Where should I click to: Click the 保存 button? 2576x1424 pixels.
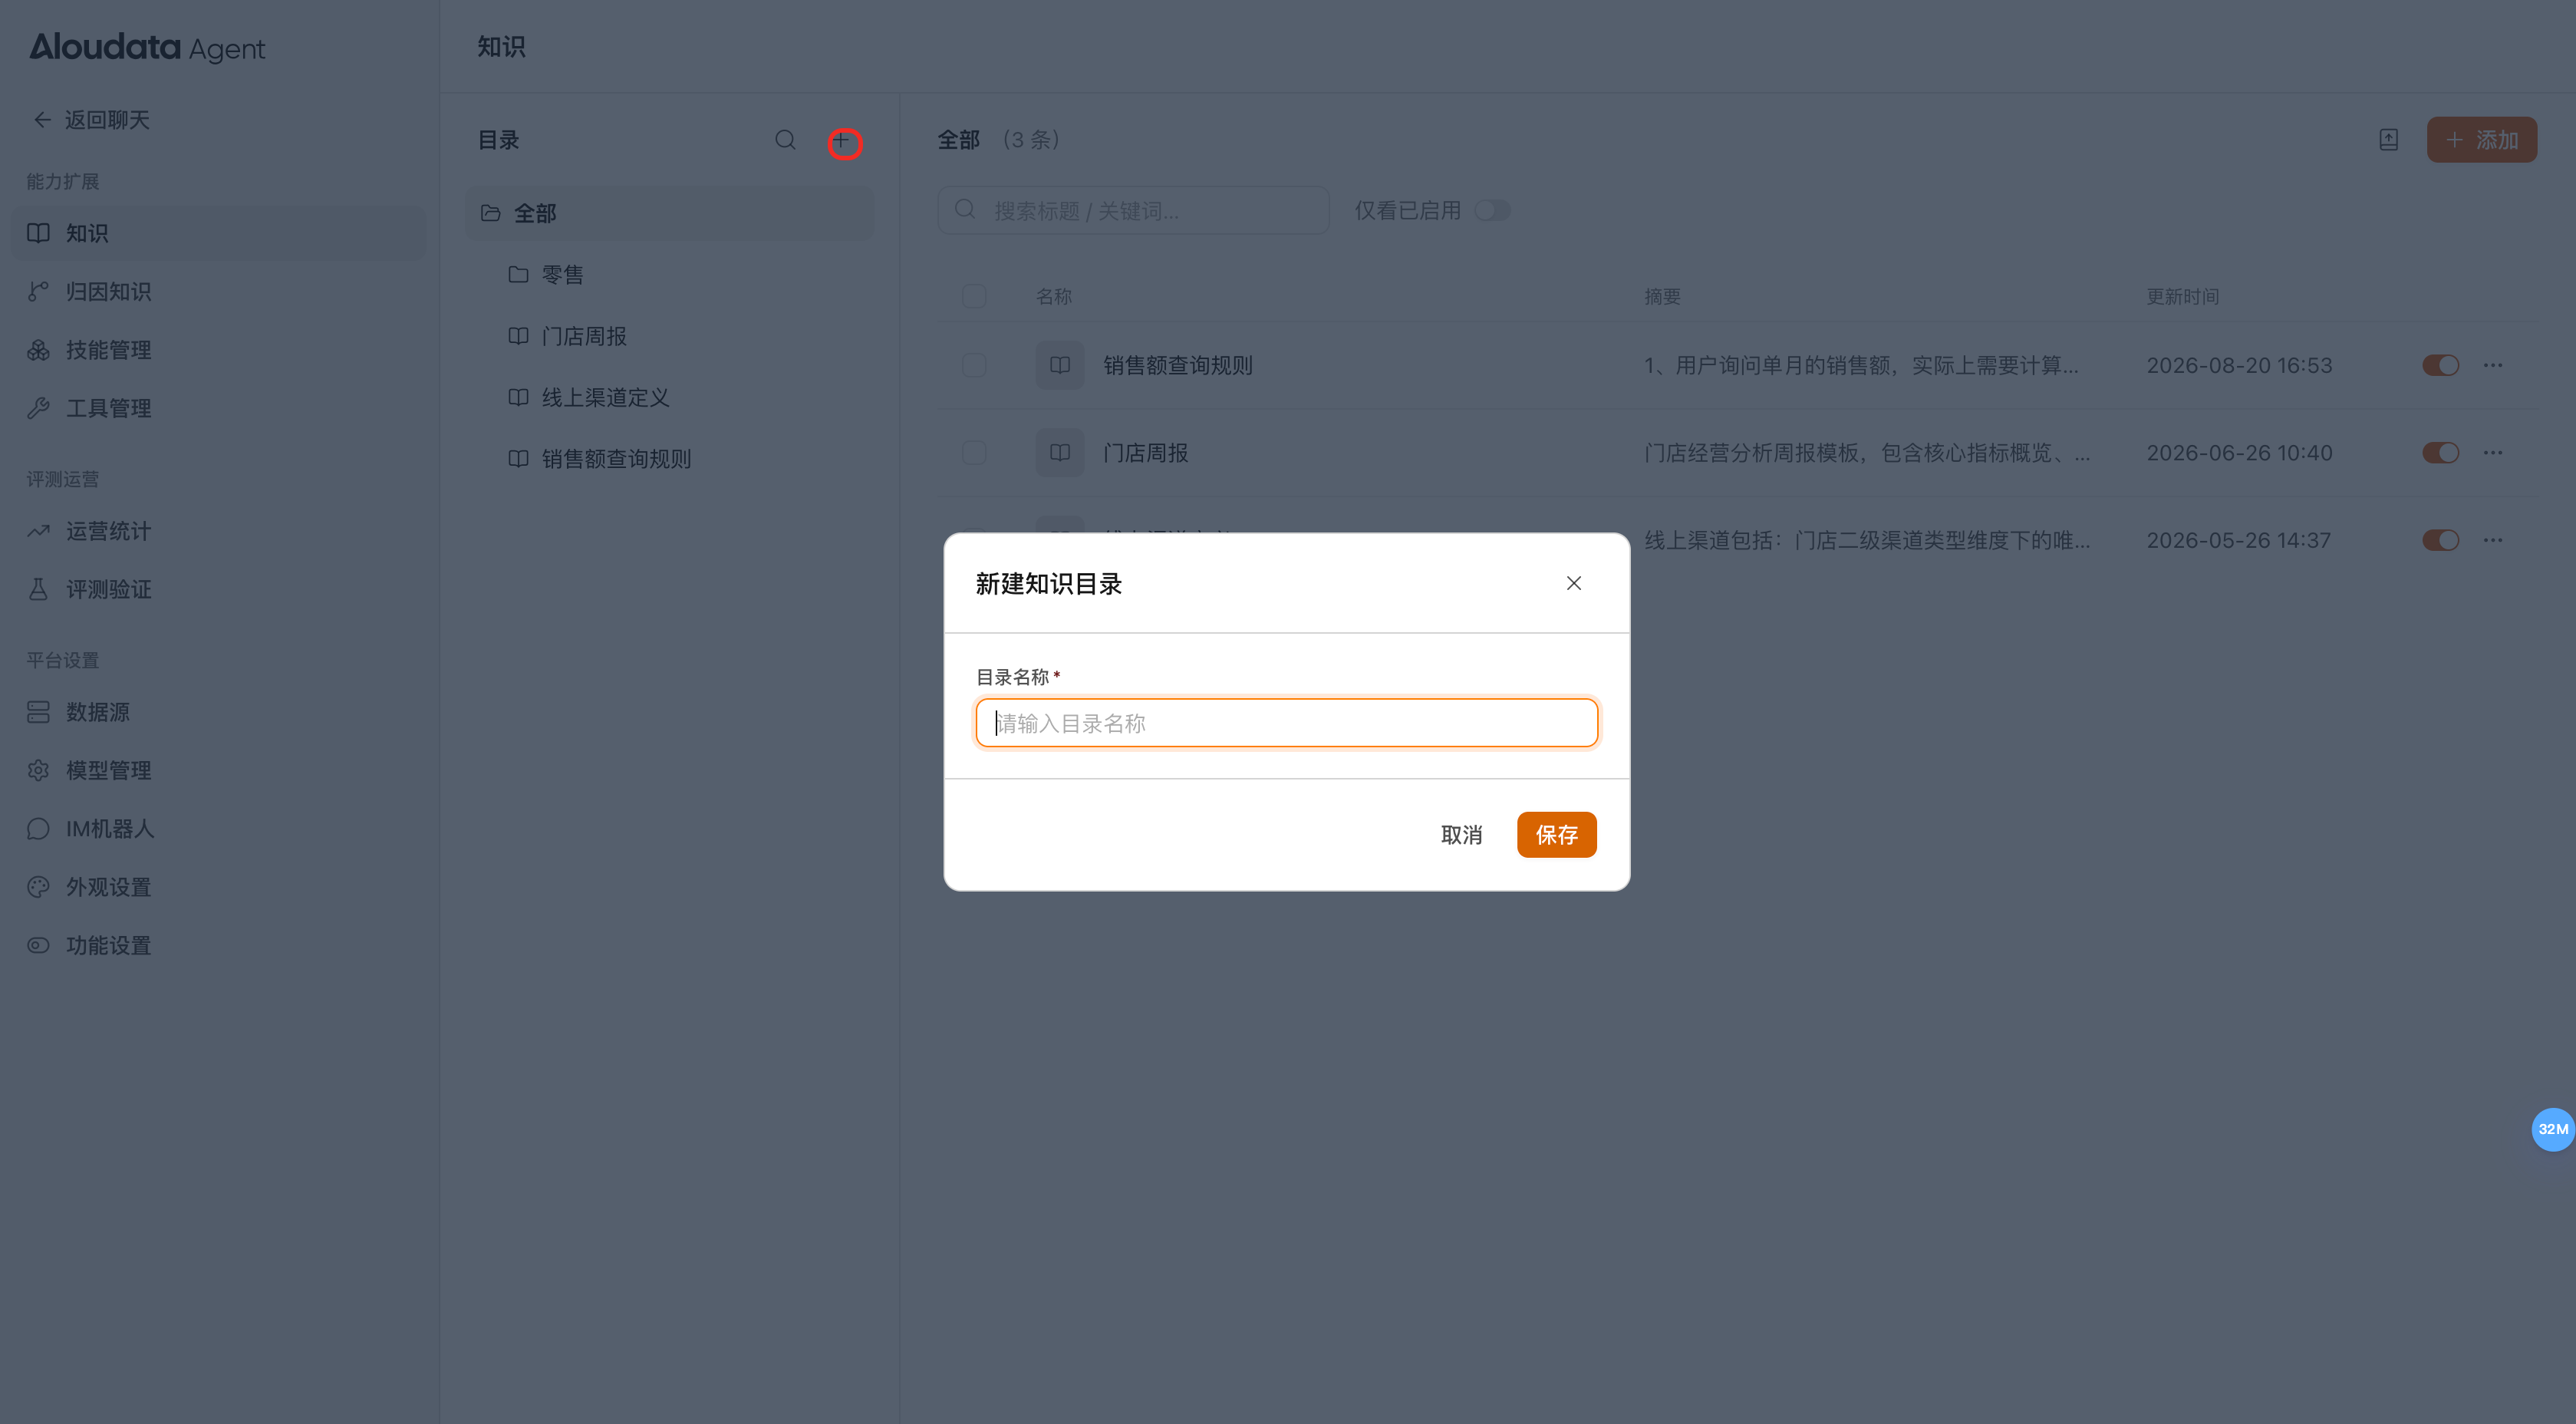click(x=1556, y=835)
